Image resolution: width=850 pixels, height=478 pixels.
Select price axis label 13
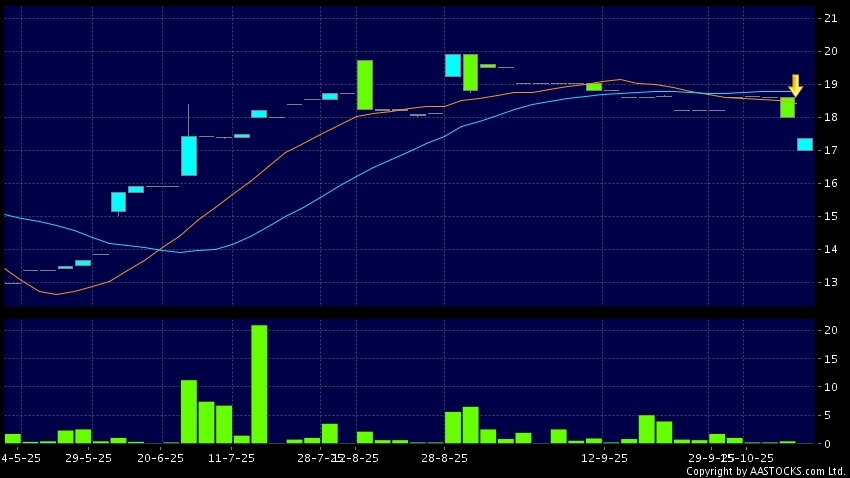coord(830,282)
